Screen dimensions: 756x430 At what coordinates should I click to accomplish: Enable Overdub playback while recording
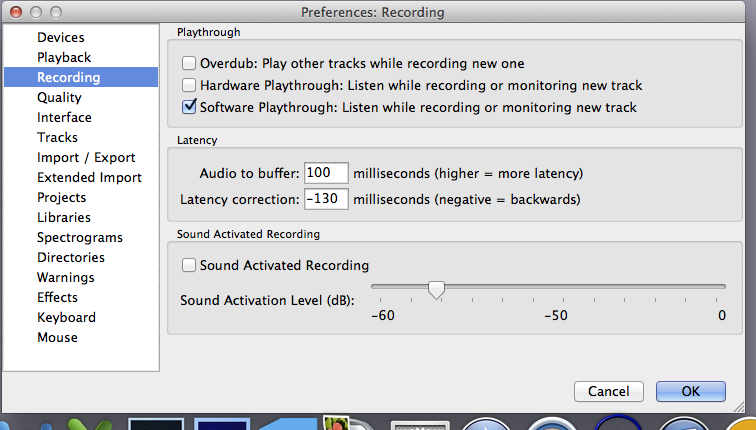189,63
